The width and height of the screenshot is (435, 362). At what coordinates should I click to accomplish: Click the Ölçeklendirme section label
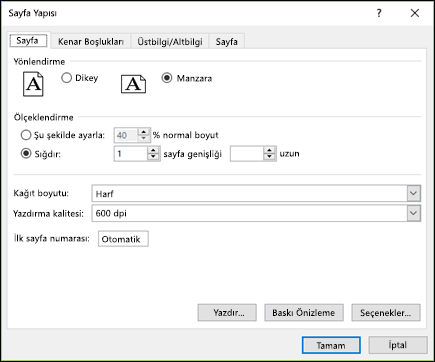[x=43, y=117]
